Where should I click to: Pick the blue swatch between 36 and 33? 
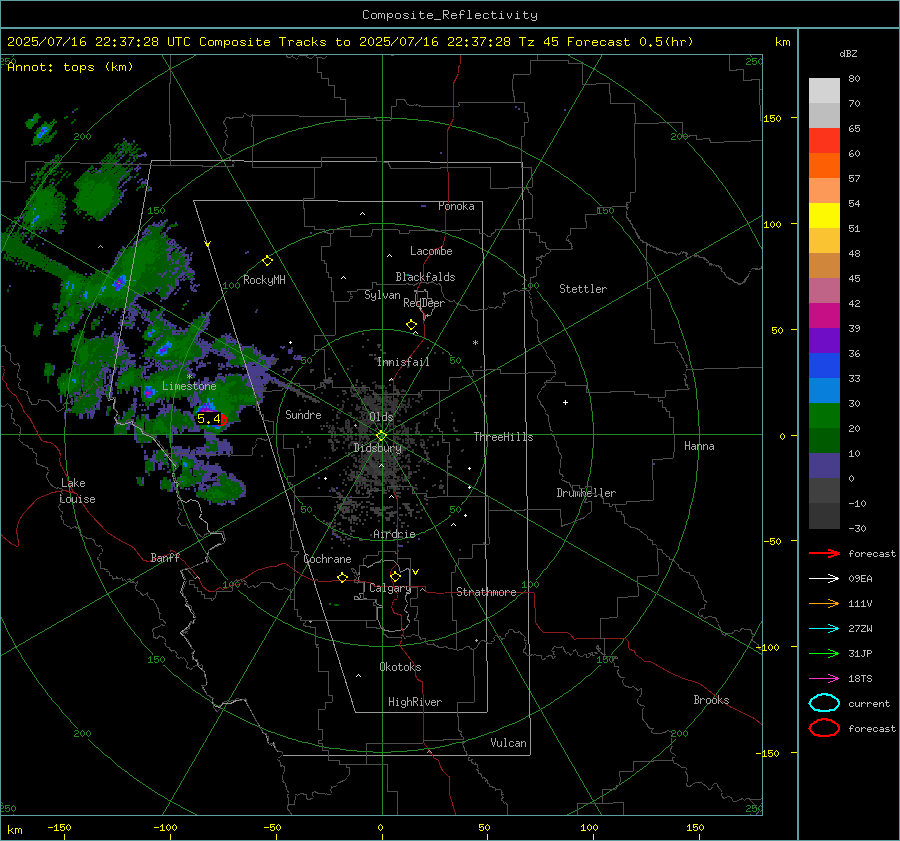tap(824, 366)
